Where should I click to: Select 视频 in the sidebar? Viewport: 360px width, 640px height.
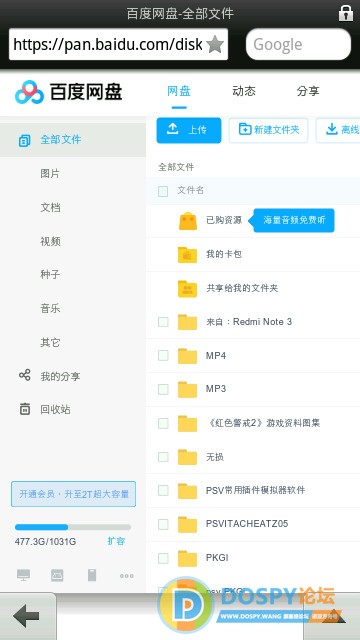click(x=50, y=241)
